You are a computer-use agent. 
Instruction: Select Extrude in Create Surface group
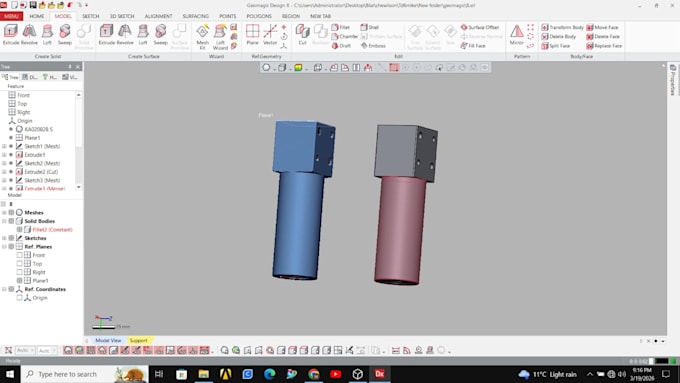(x=106, y=34)
